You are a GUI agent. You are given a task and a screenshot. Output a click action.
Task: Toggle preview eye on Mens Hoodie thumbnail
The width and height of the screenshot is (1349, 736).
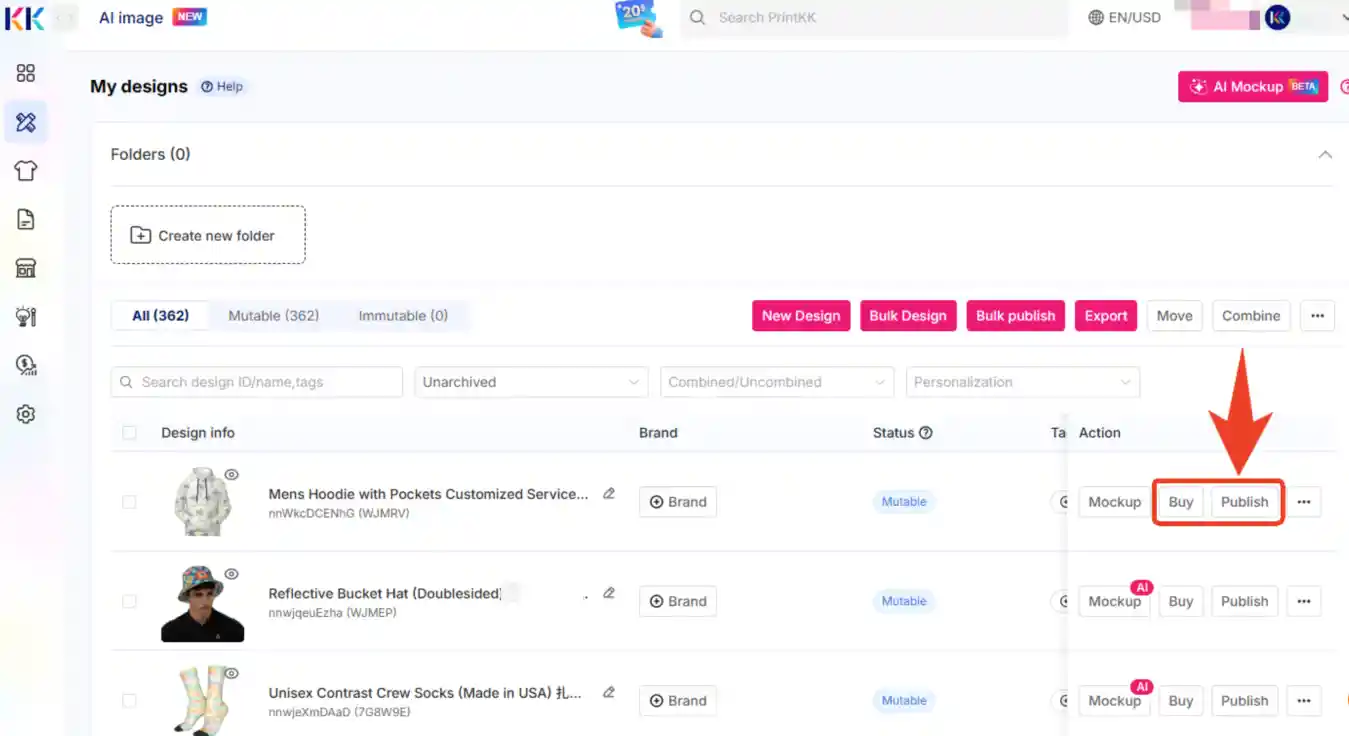(232, 475)
